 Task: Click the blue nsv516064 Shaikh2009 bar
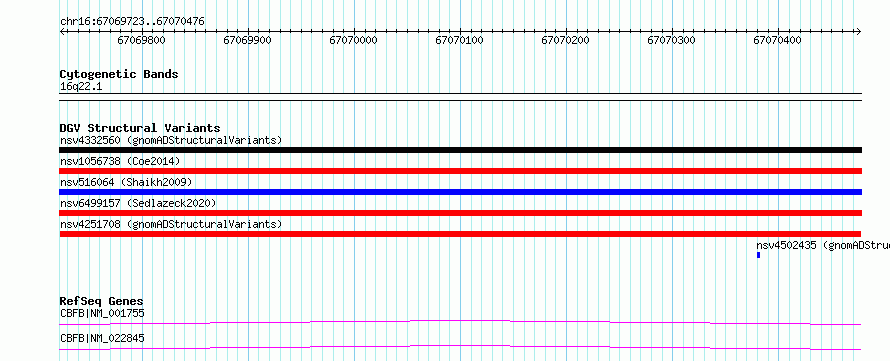click(x=460, y=192)
